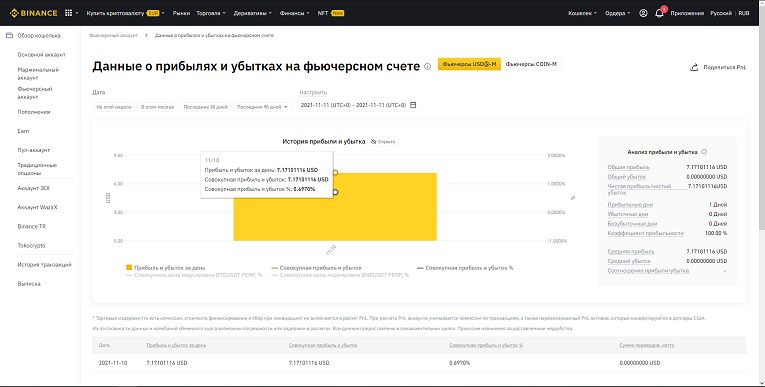Click Общая прибыль label in analysis panel

628,167
